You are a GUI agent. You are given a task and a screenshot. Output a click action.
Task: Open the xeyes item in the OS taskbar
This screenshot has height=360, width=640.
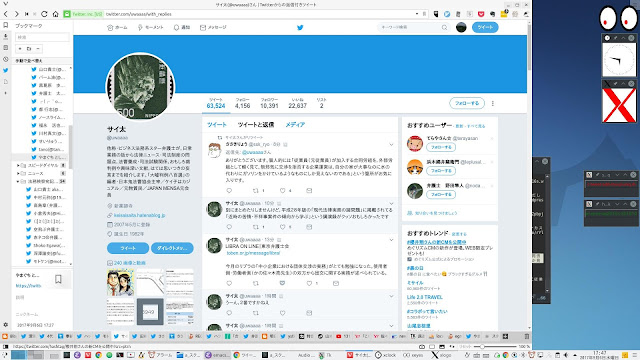tap(412, 355)
